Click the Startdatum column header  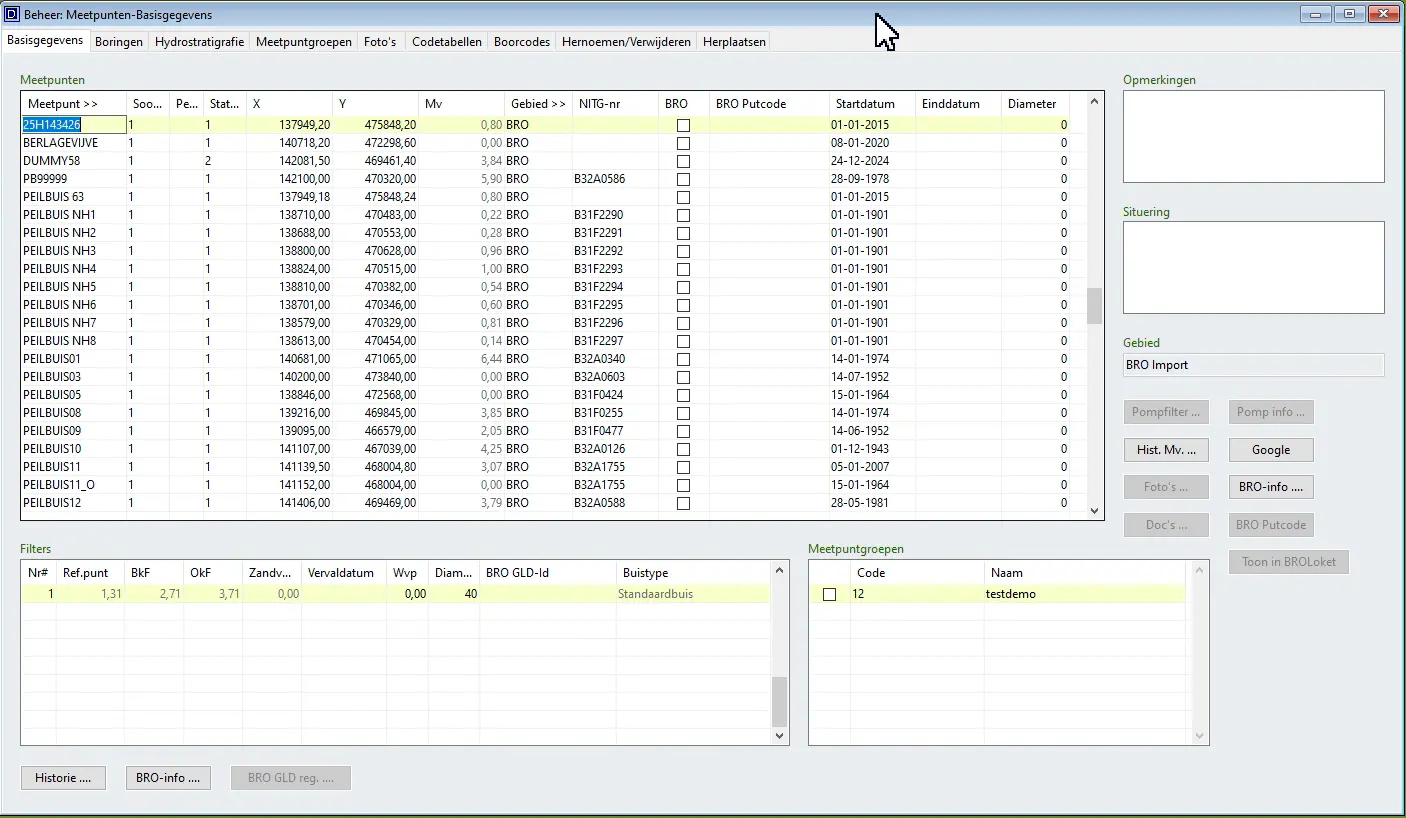click(x=872, y=104)
